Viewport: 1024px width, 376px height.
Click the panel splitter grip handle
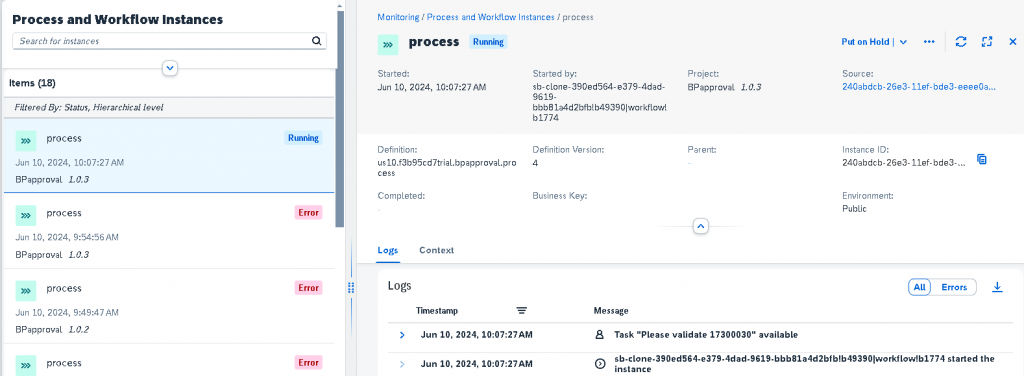pos(351,288)
